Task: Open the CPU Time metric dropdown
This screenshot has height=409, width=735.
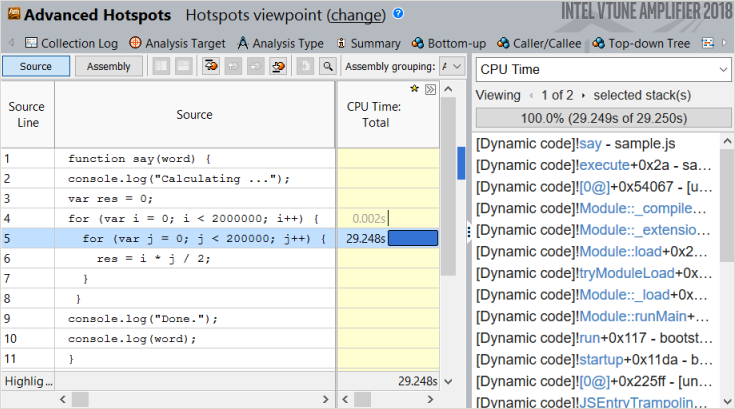Action: [603, 70]
